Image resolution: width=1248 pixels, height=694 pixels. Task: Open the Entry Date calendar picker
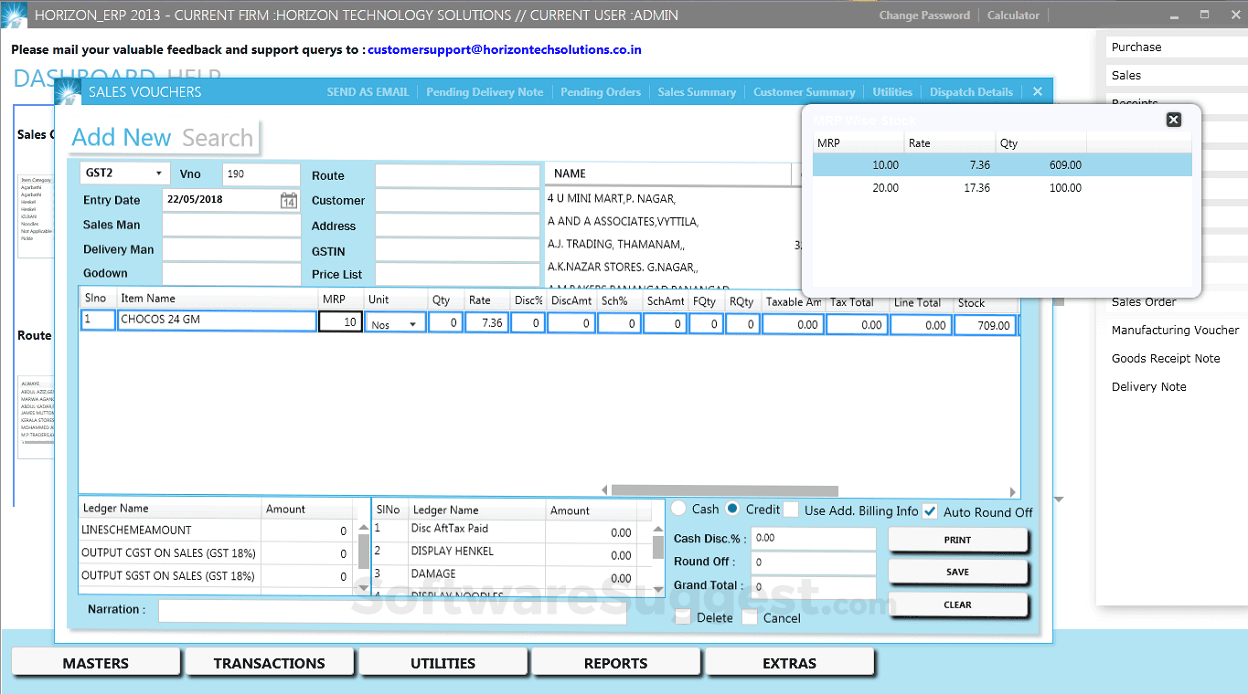tap(290, 199)
